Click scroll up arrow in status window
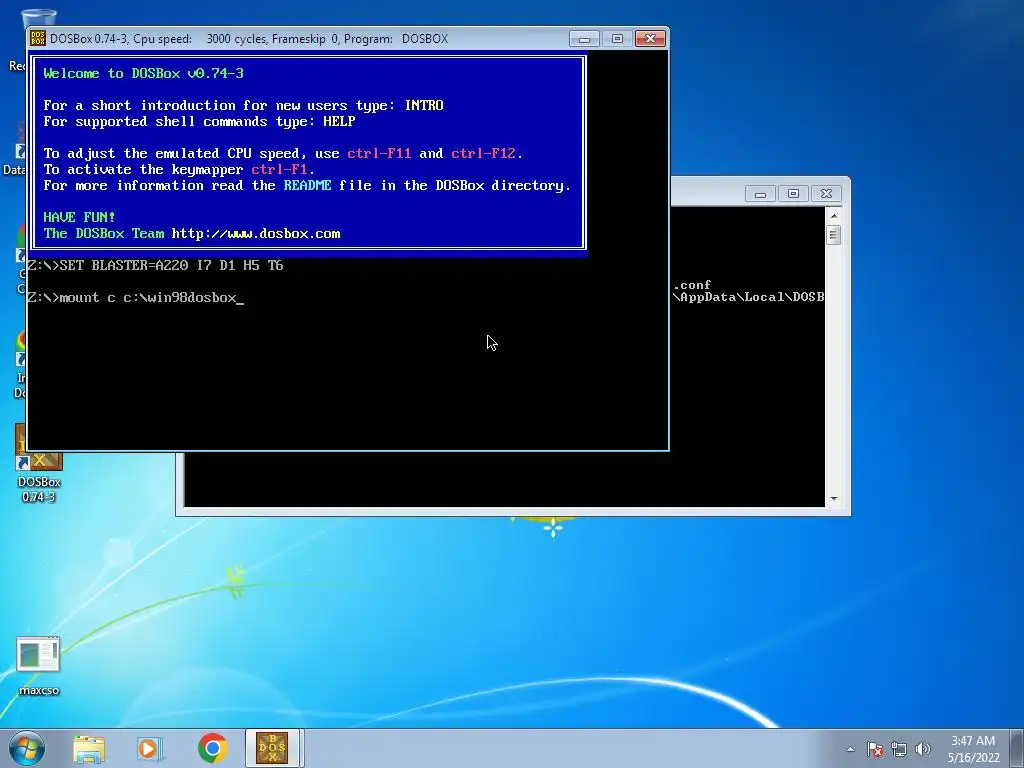 click(x=833, y=216)
